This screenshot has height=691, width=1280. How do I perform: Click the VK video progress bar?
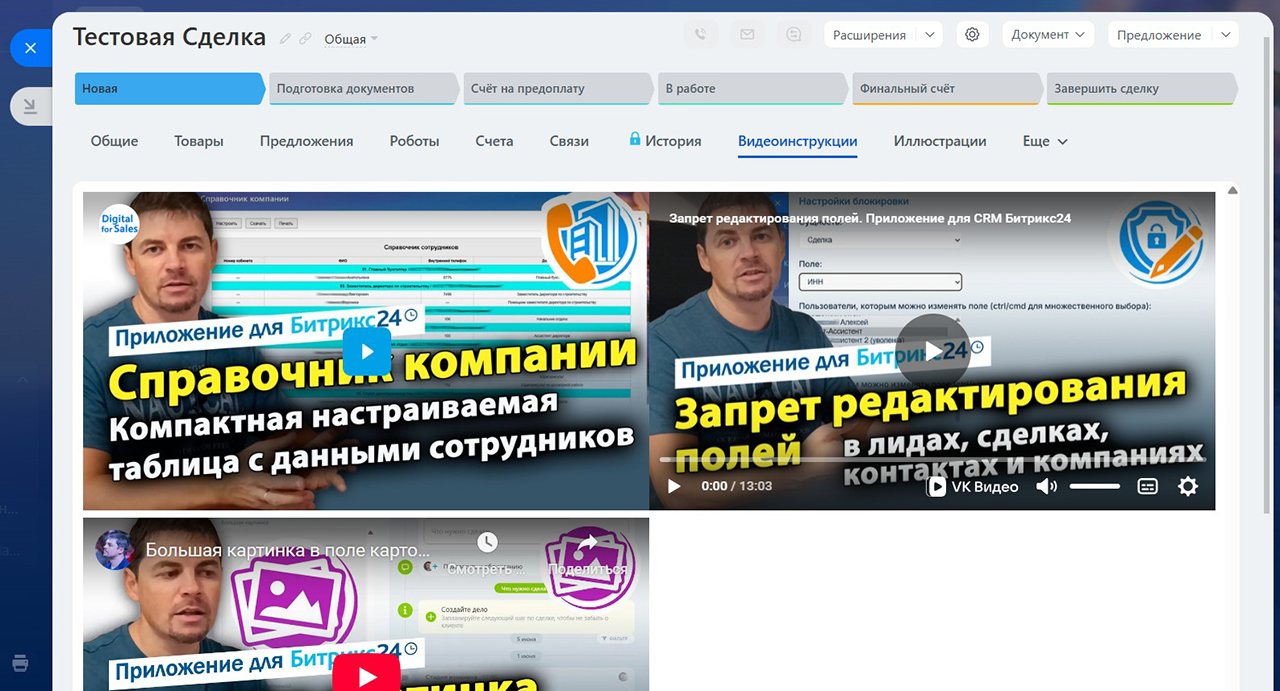click(x=932, y=460)
